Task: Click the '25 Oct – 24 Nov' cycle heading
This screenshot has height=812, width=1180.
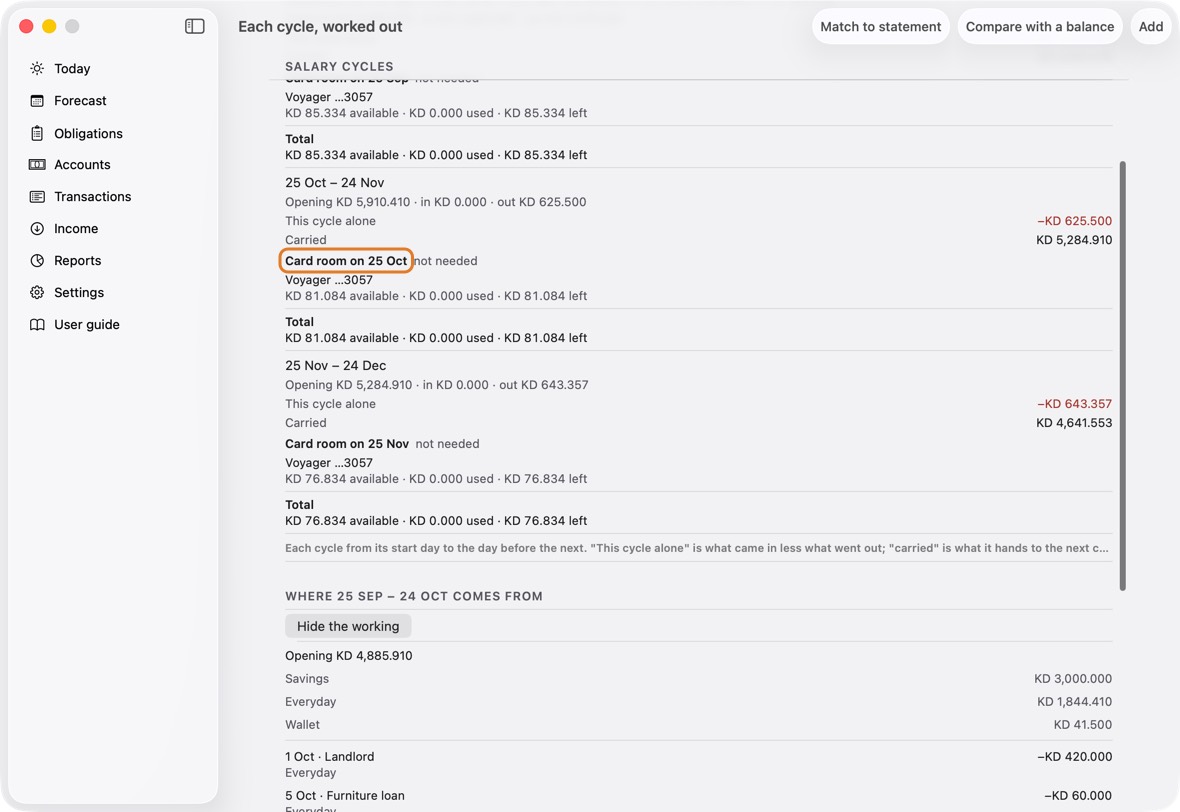Action: pos(334,183)
